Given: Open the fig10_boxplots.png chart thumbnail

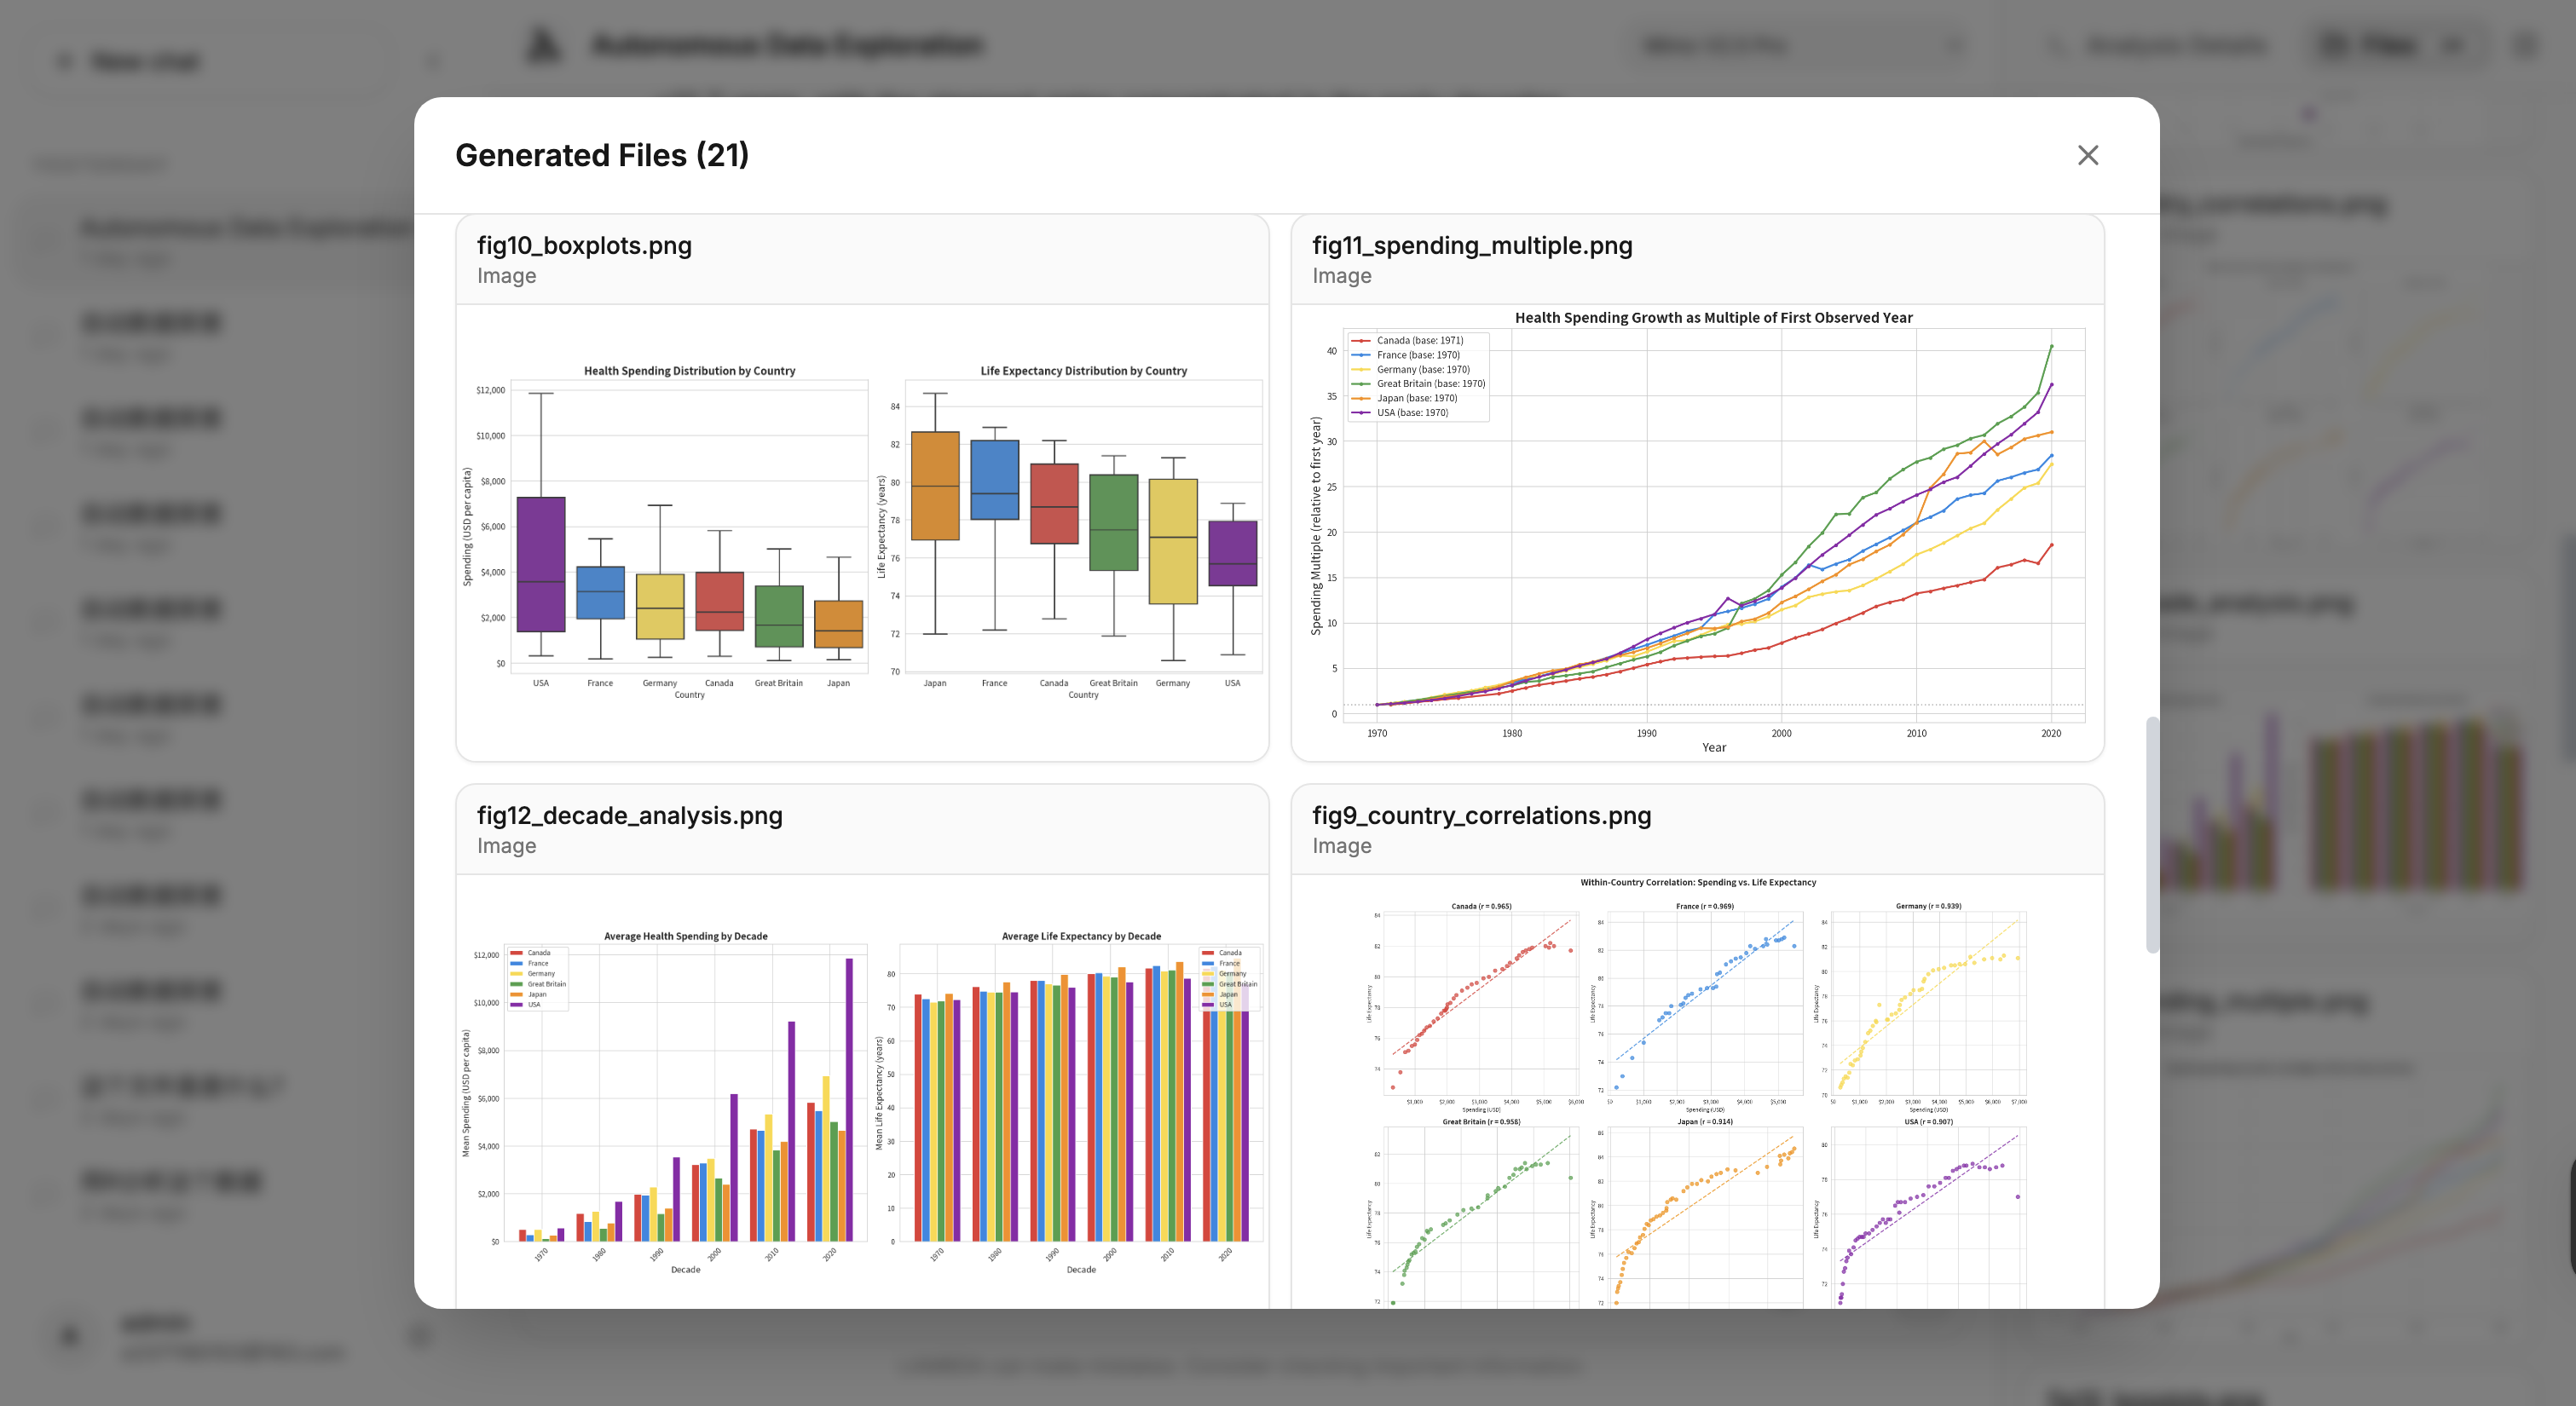Looking at the screenshot, I should (862, 532).
